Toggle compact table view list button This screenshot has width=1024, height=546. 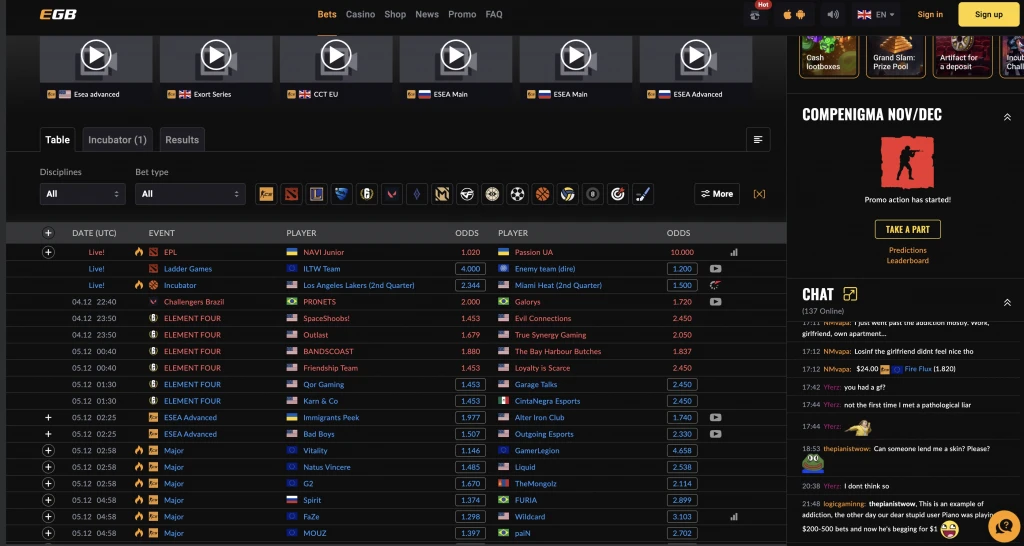tap(758, 140)
